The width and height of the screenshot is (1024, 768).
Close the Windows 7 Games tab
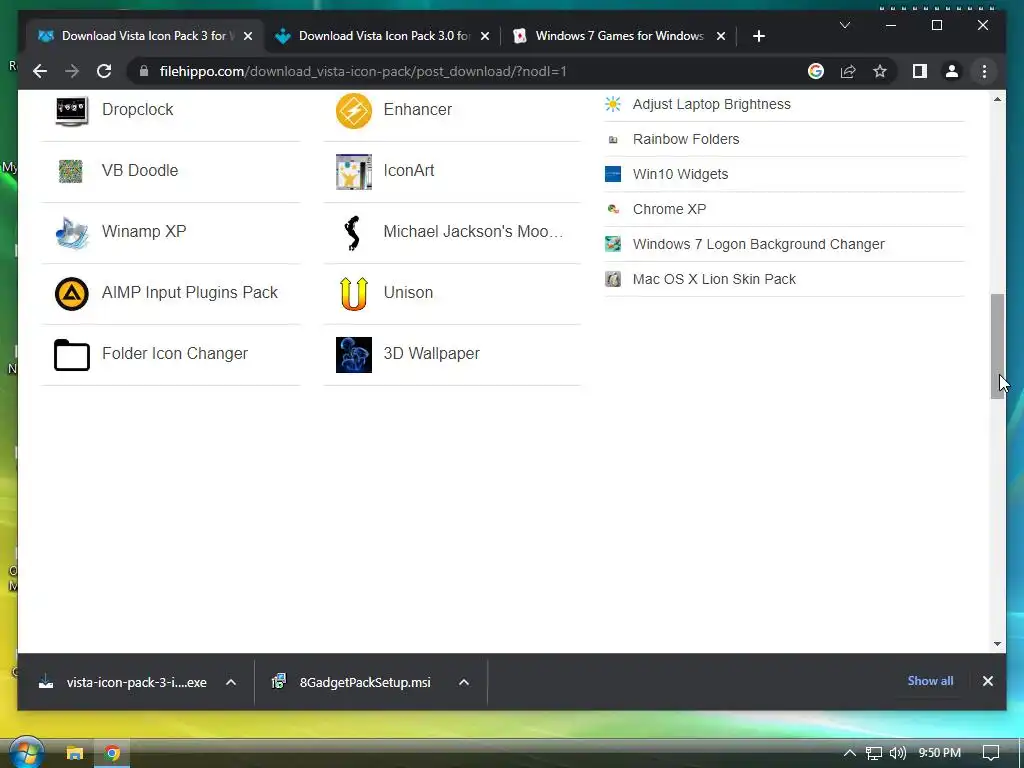[721, 36]
